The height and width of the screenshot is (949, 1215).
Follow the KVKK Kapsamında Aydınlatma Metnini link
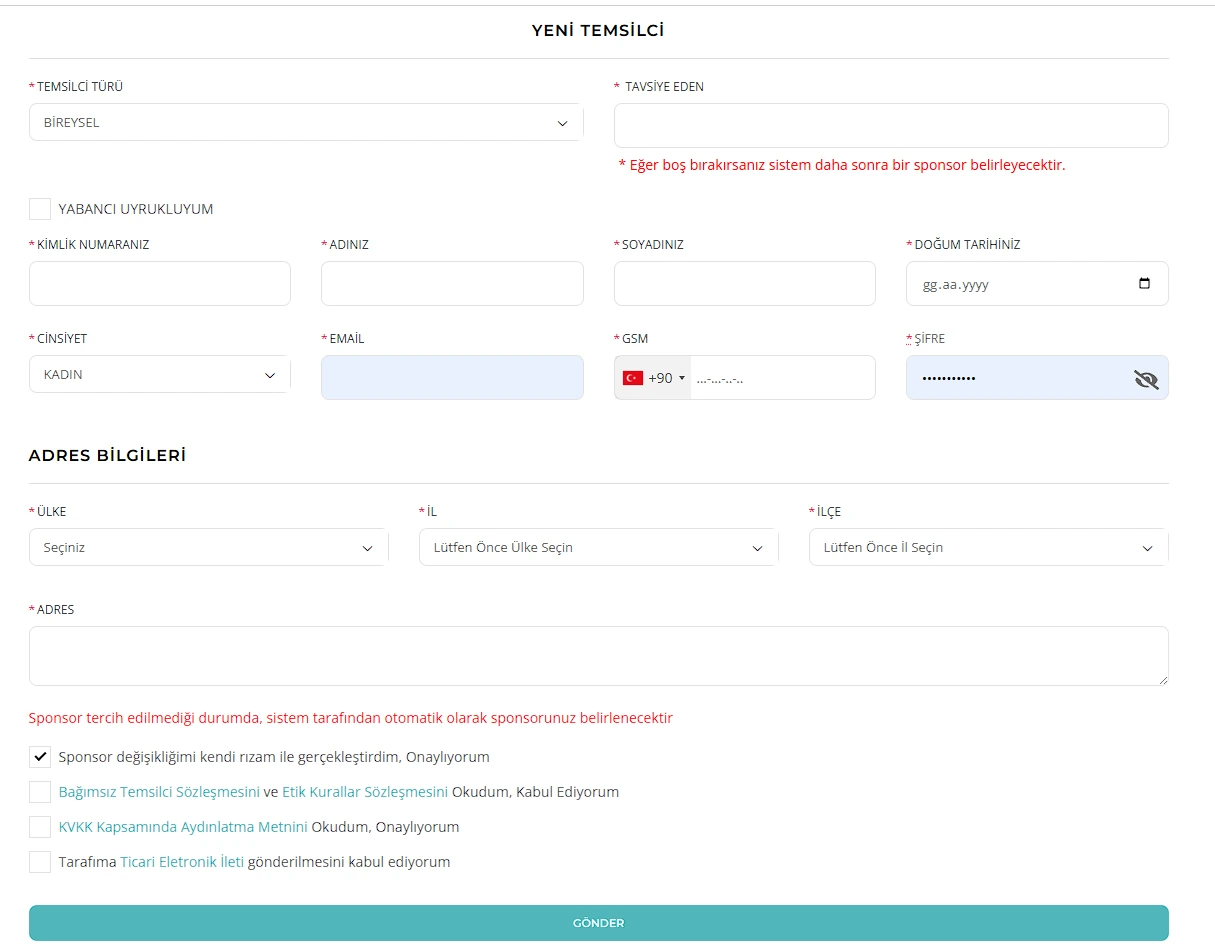[x=183, y=827]
